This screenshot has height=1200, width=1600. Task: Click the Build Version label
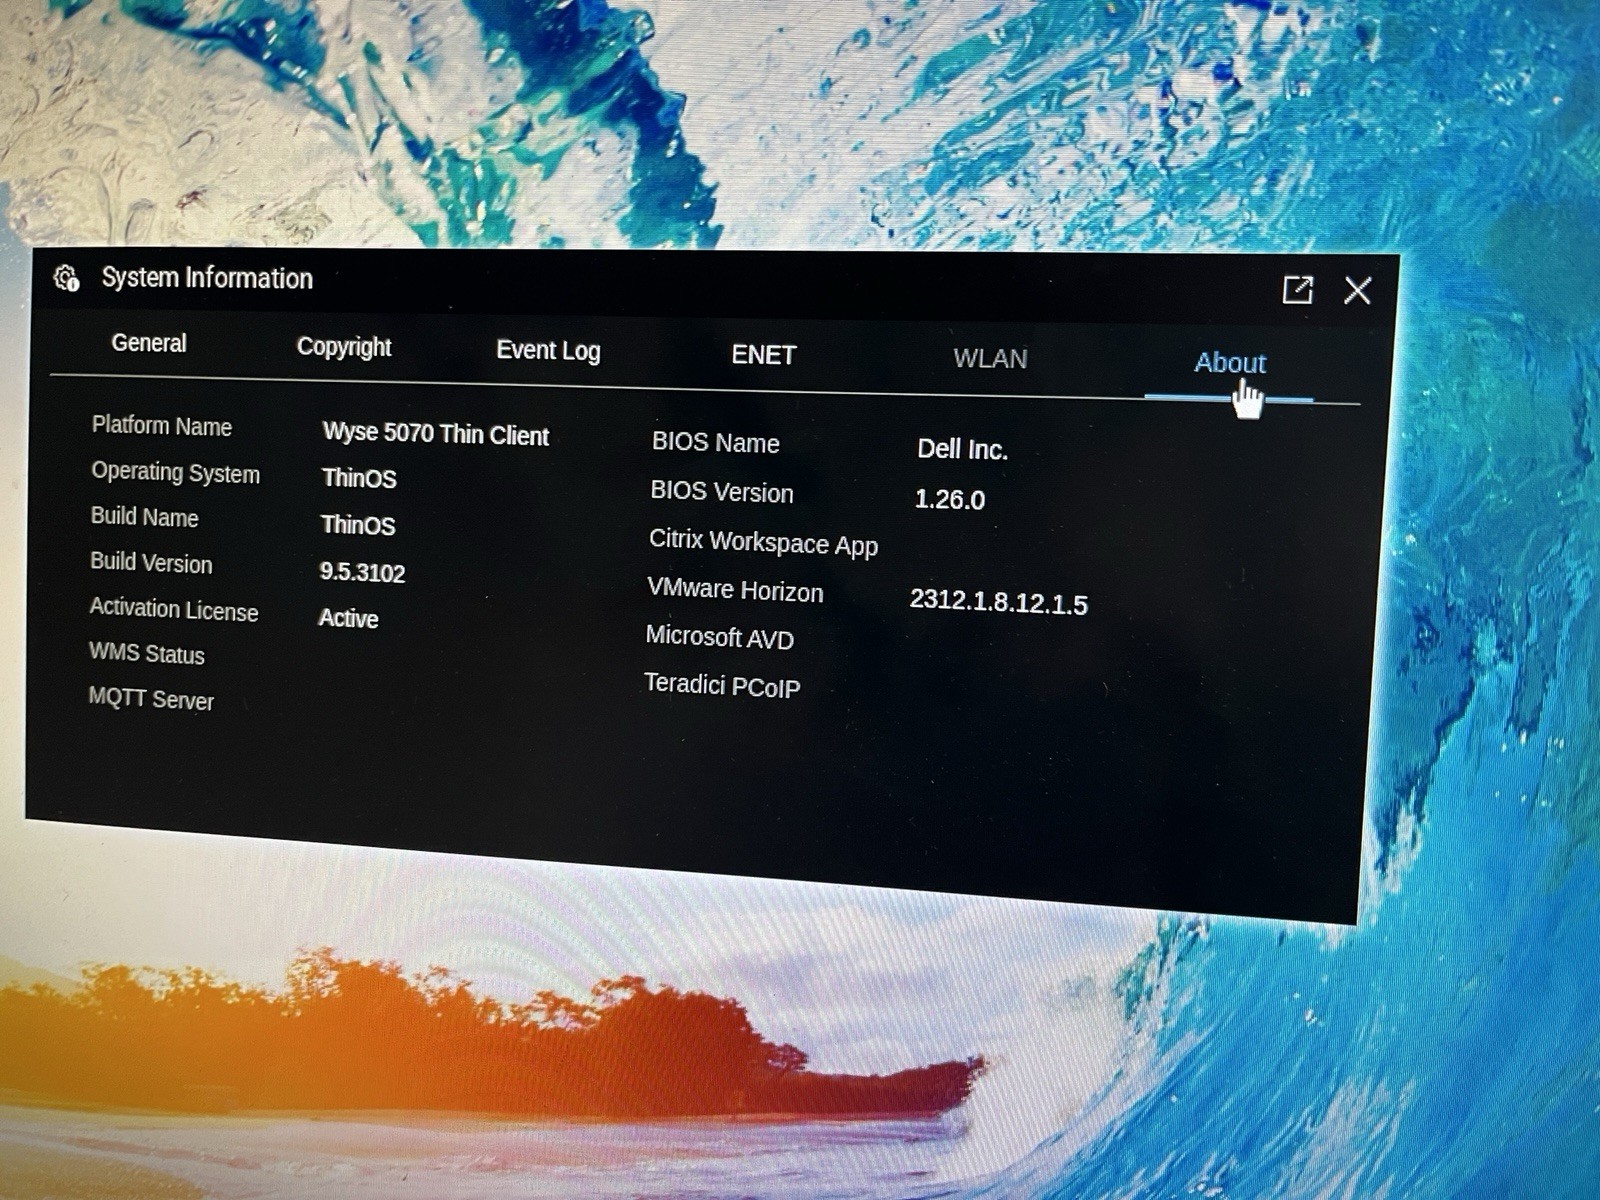[x=151, y=563]
